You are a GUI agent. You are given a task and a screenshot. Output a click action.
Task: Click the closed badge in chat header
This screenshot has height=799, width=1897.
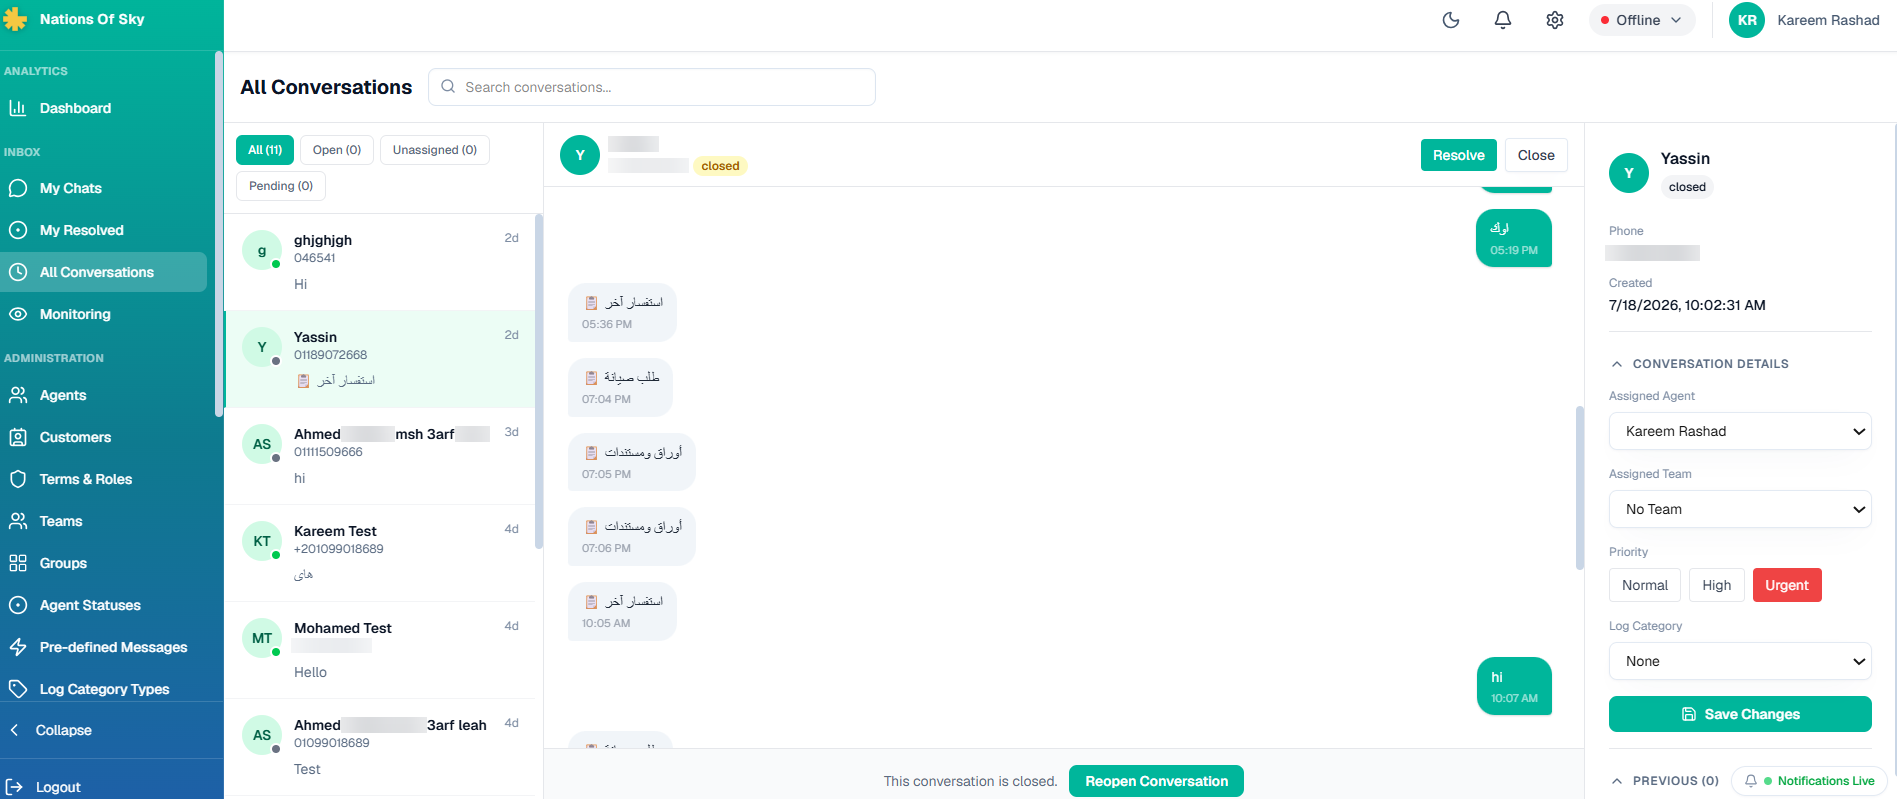point(720,166)
